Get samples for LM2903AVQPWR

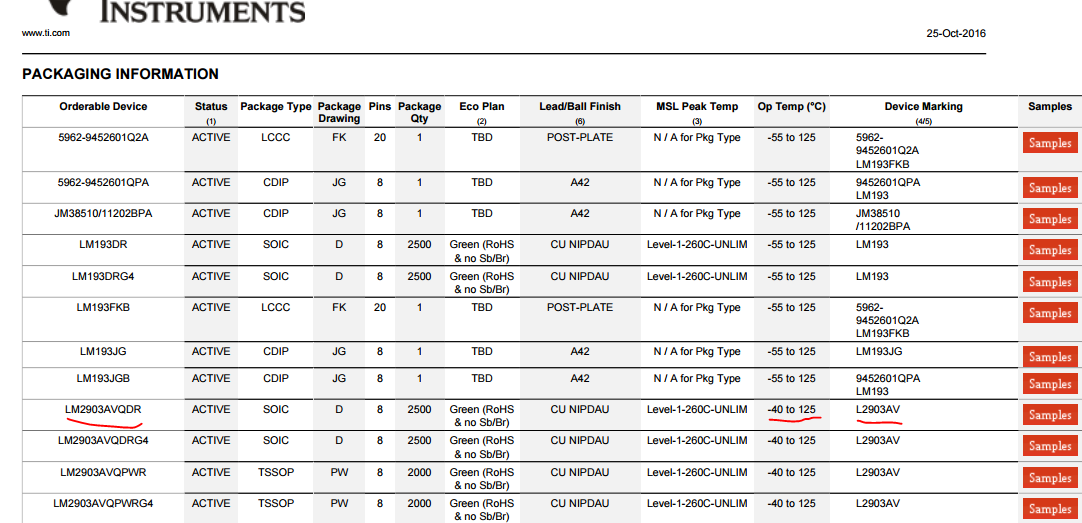point(1050,478)
